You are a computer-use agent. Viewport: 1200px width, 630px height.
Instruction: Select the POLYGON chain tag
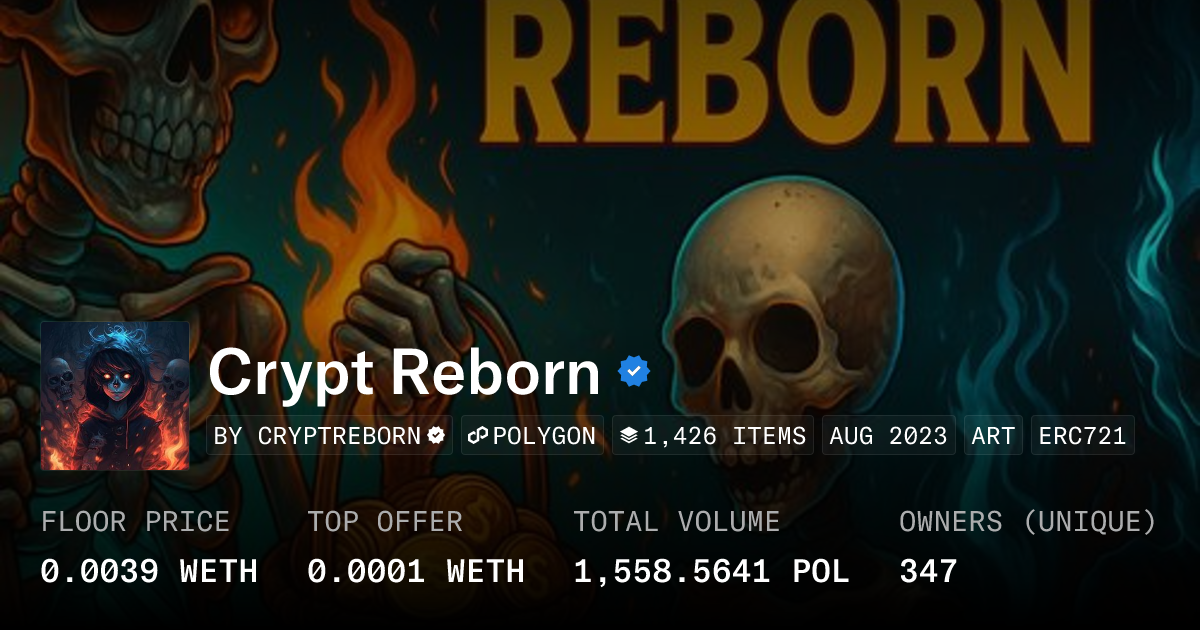click(x=532, y=436)
